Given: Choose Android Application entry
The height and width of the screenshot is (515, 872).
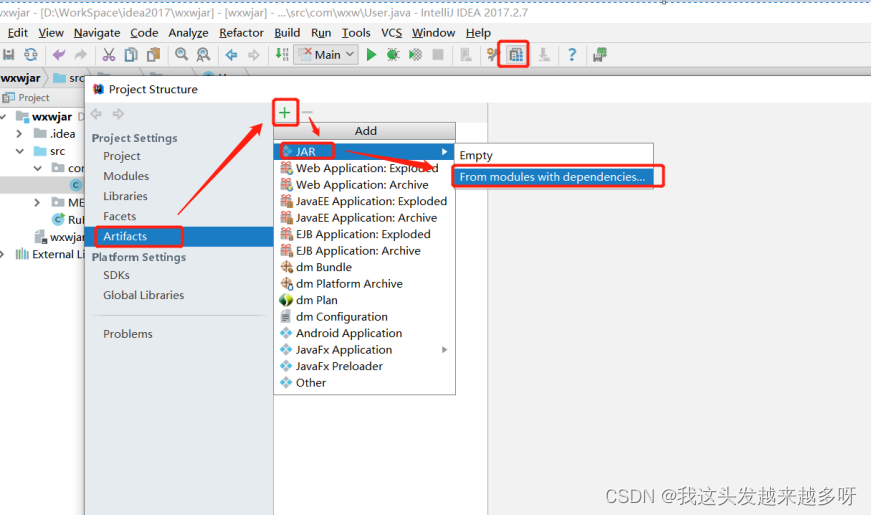Looking at the screenshot, I should pos(364,333).
